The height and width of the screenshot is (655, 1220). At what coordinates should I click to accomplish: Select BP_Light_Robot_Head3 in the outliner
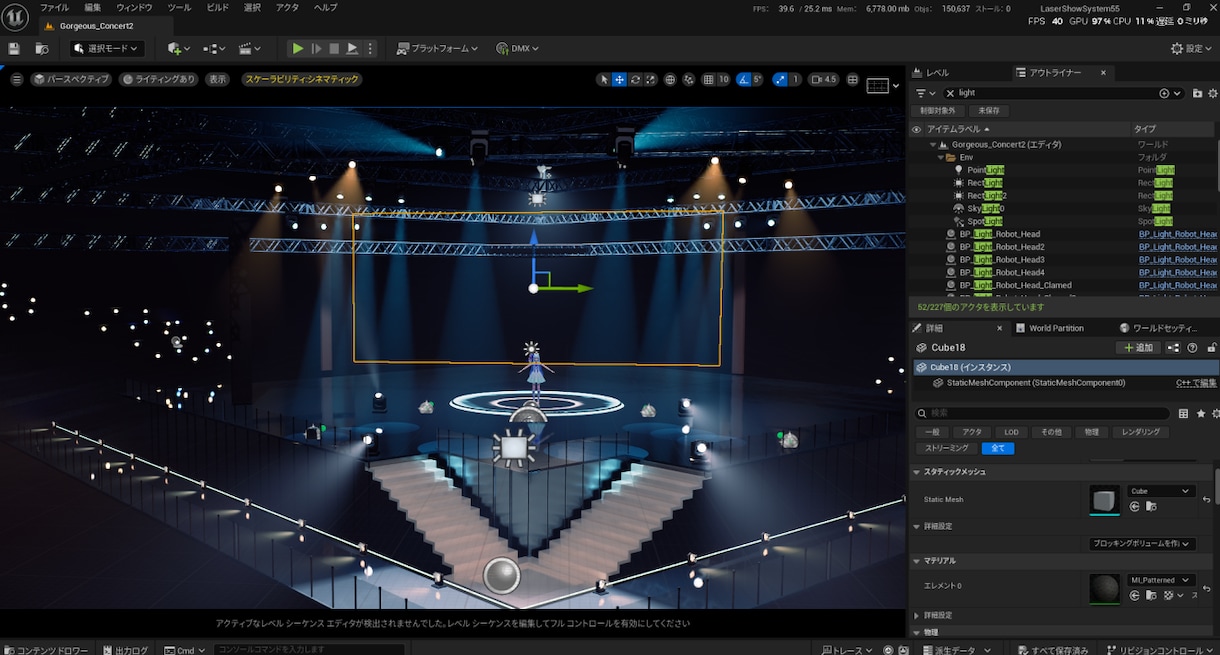(x=1000, y=260)
